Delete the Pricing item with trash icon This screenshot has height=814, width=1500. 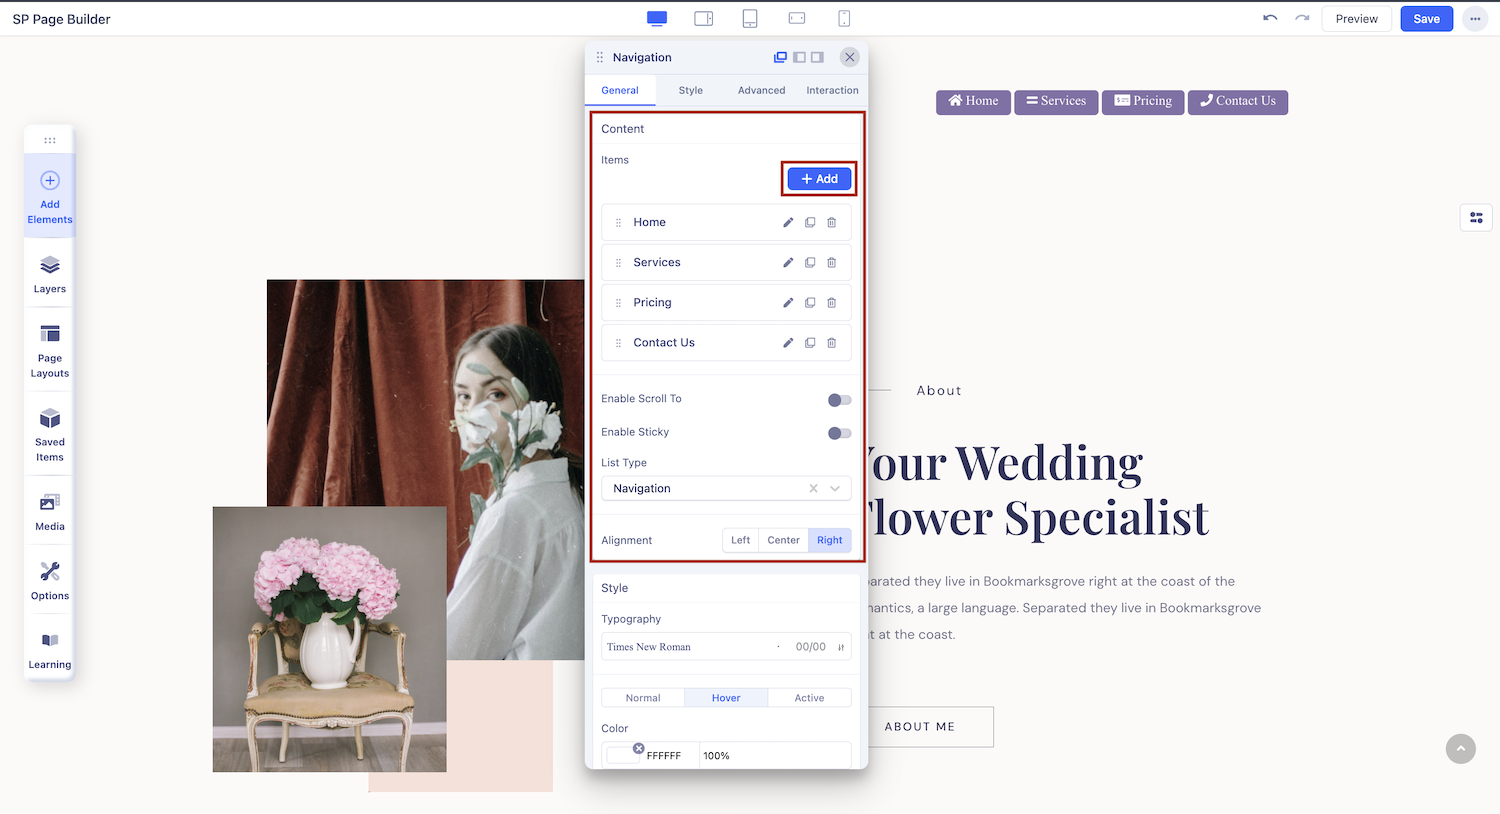pos(831,303)
